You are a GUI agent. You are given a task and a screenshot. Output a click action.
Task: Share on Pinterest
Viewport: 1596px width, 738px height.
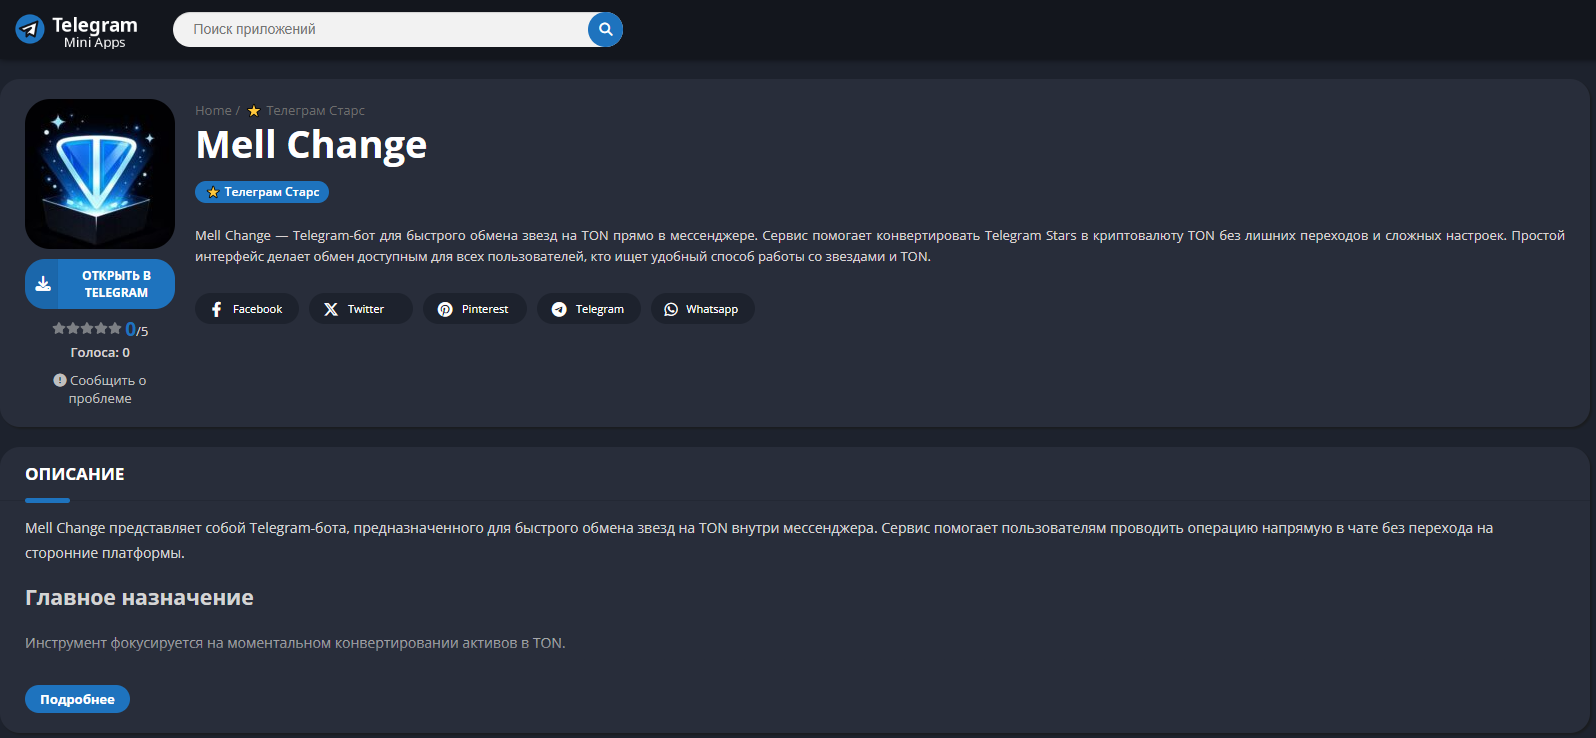[x=475, y=309]
